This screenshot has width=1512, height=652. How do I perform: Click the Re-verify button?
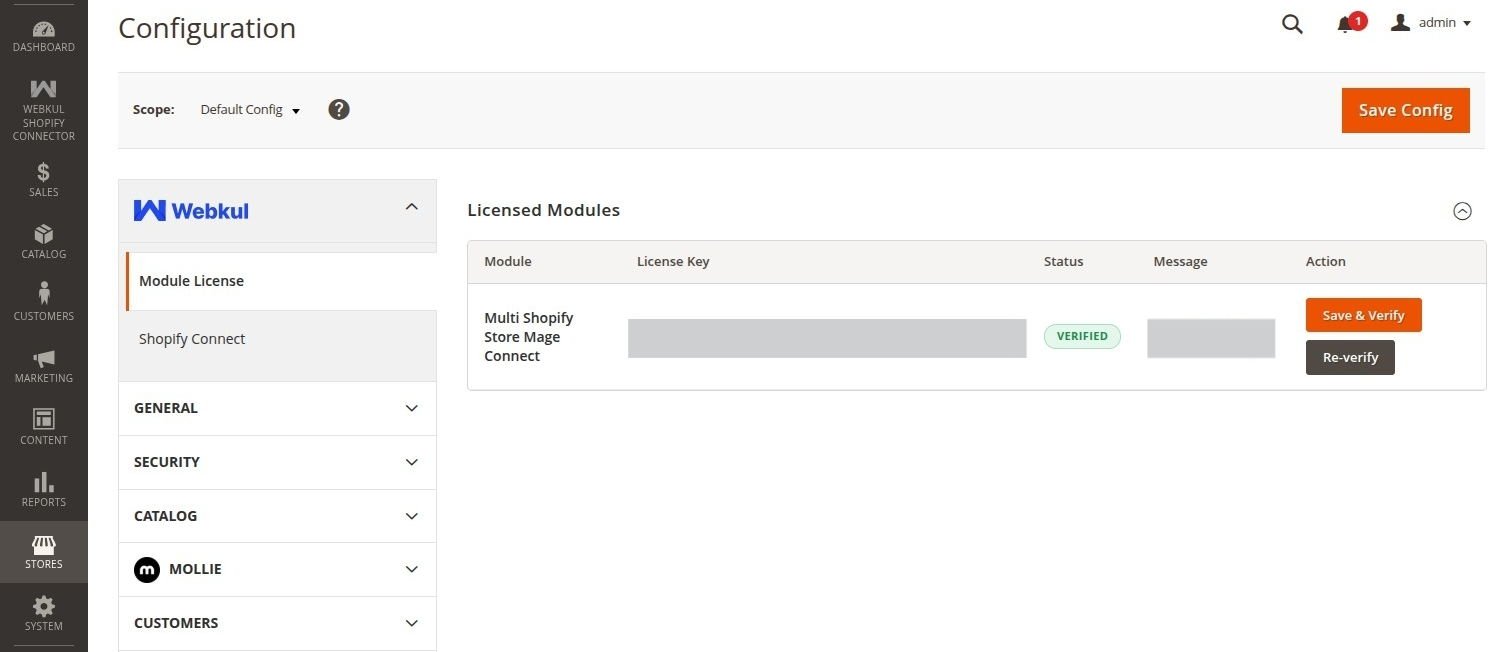click(1350, 358)
